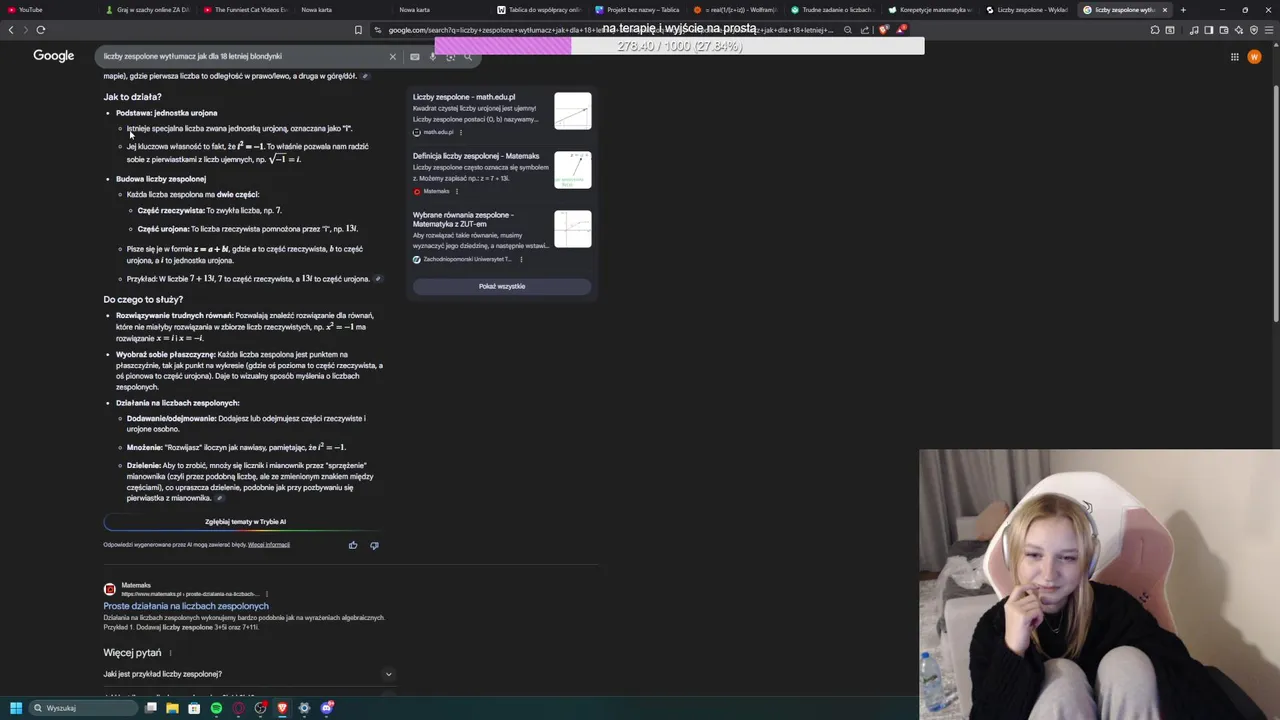This screenshot has width=1280, height=720.
Task: Open Discord from the taskbar
Action: coord(327,708)
